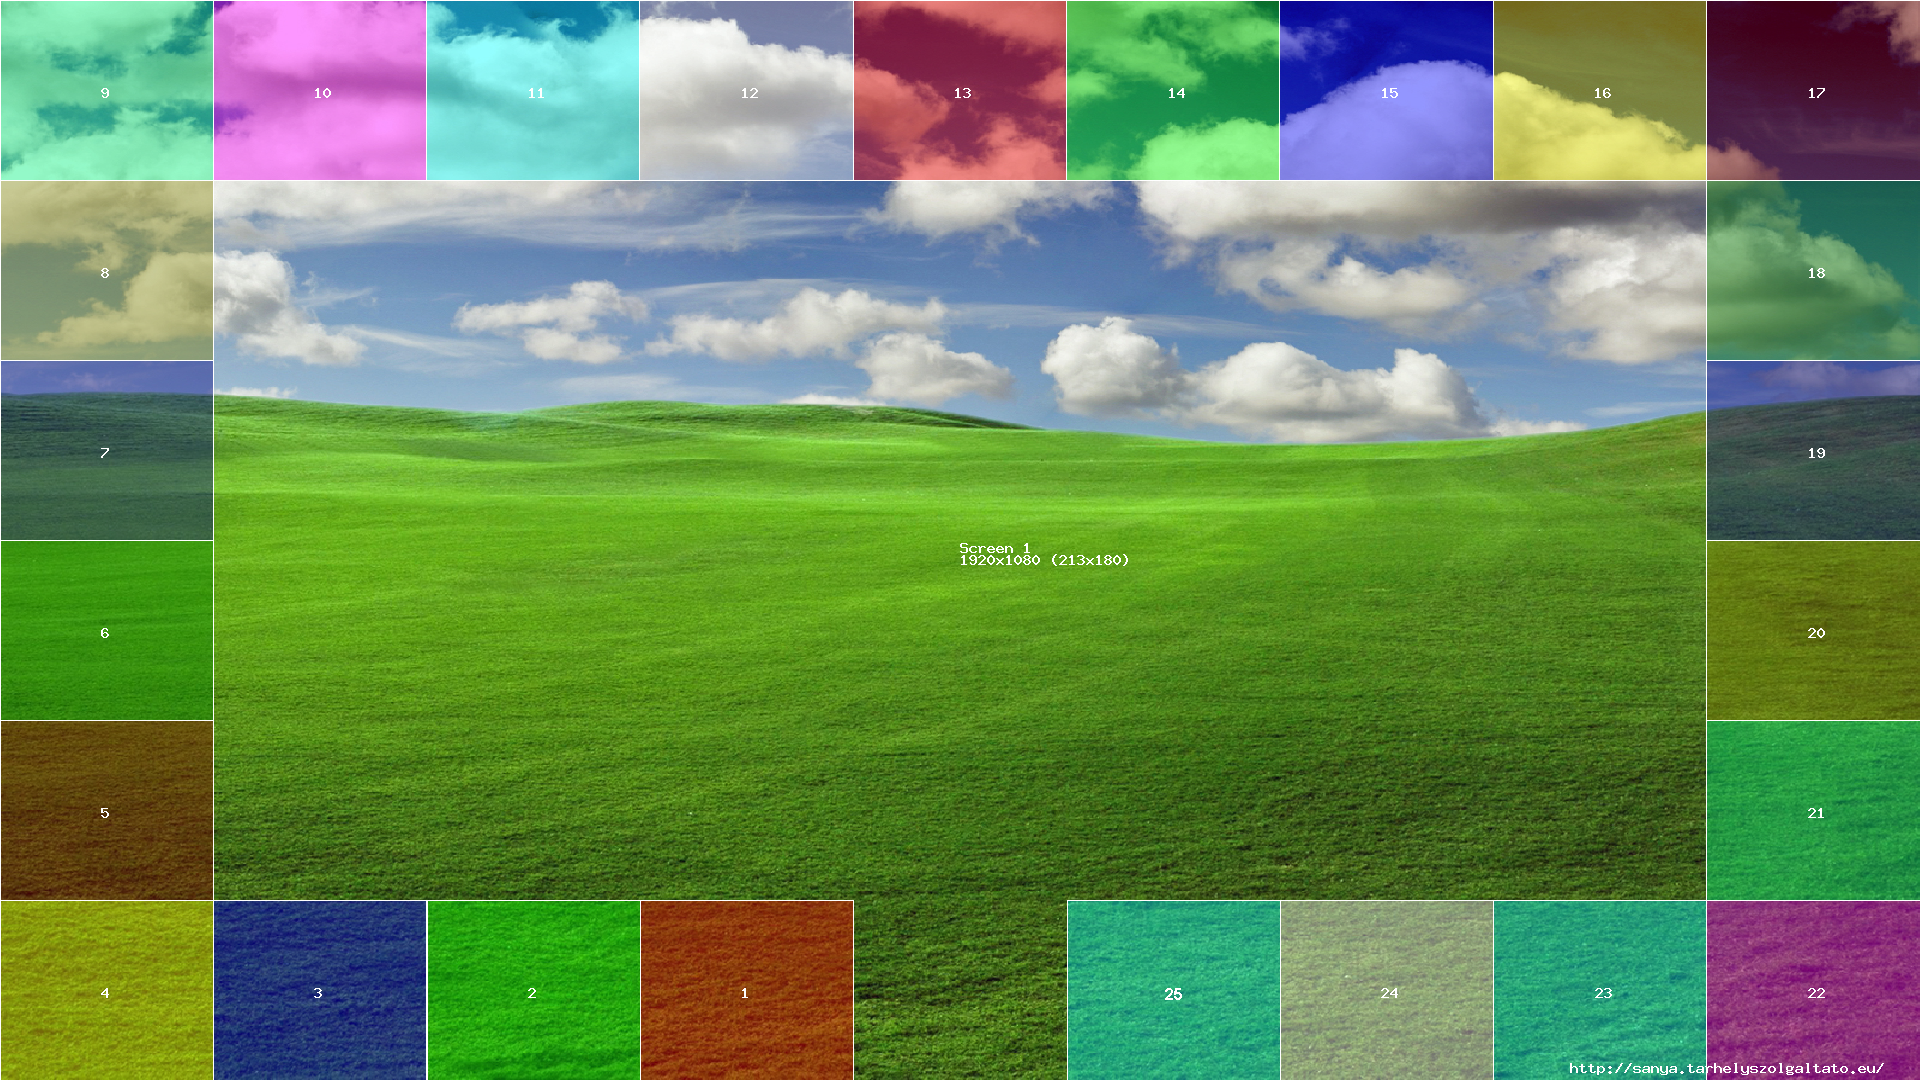
Task: Click the yellow cloud zone 16
Action: [x=1600, y=91]
